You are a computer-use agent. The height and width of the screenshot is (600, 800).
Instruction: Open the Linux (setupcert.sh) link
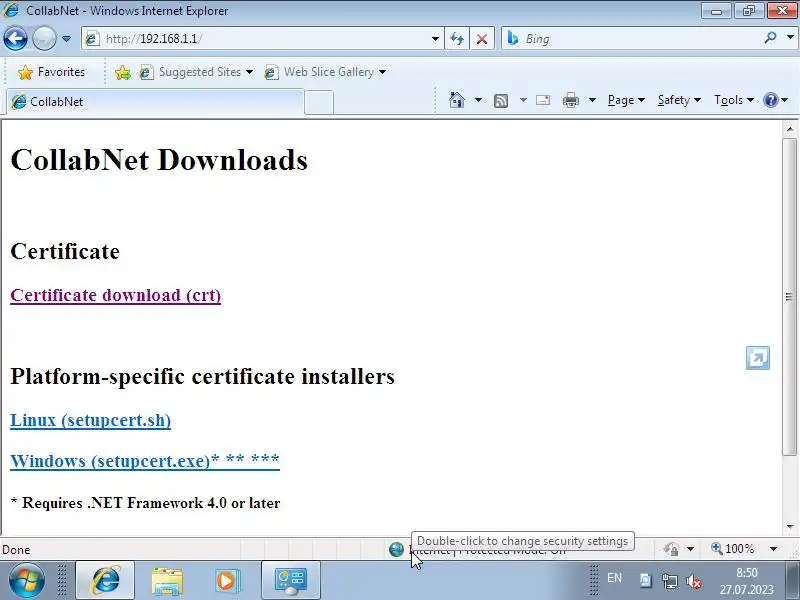[91, 420]
